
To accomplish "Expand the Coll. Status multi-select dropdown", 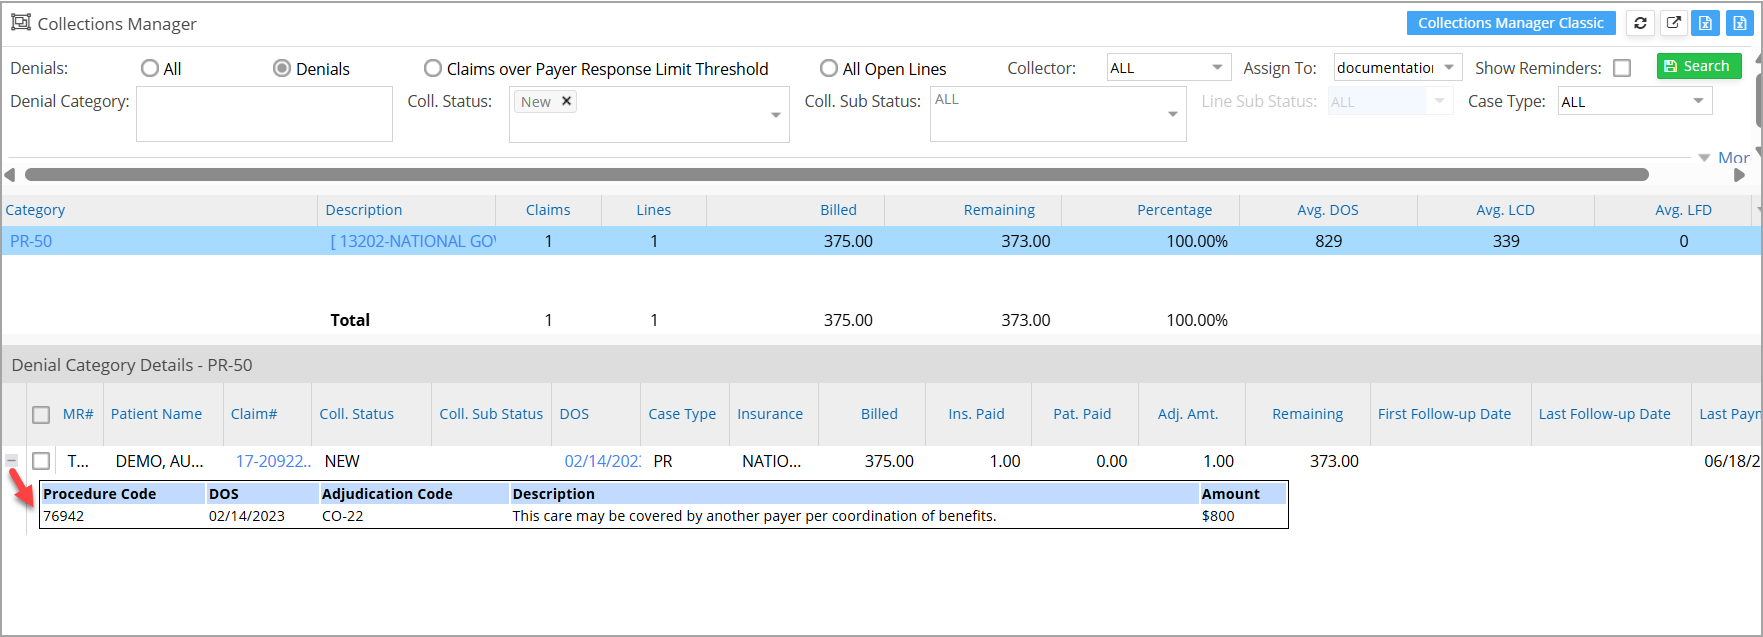I will pyautogui.click(x=775, y=115).
